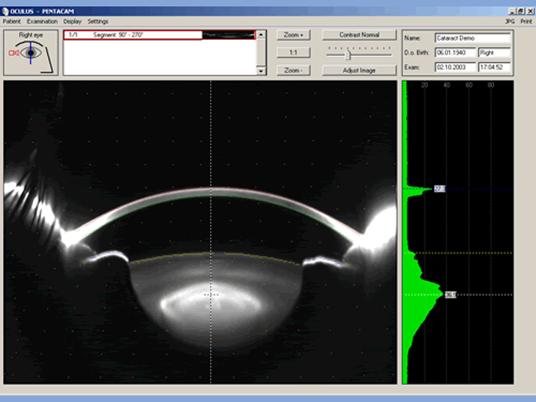536x402 pixels.
Task: Open the Settings menu
Action: coord(98,21)
